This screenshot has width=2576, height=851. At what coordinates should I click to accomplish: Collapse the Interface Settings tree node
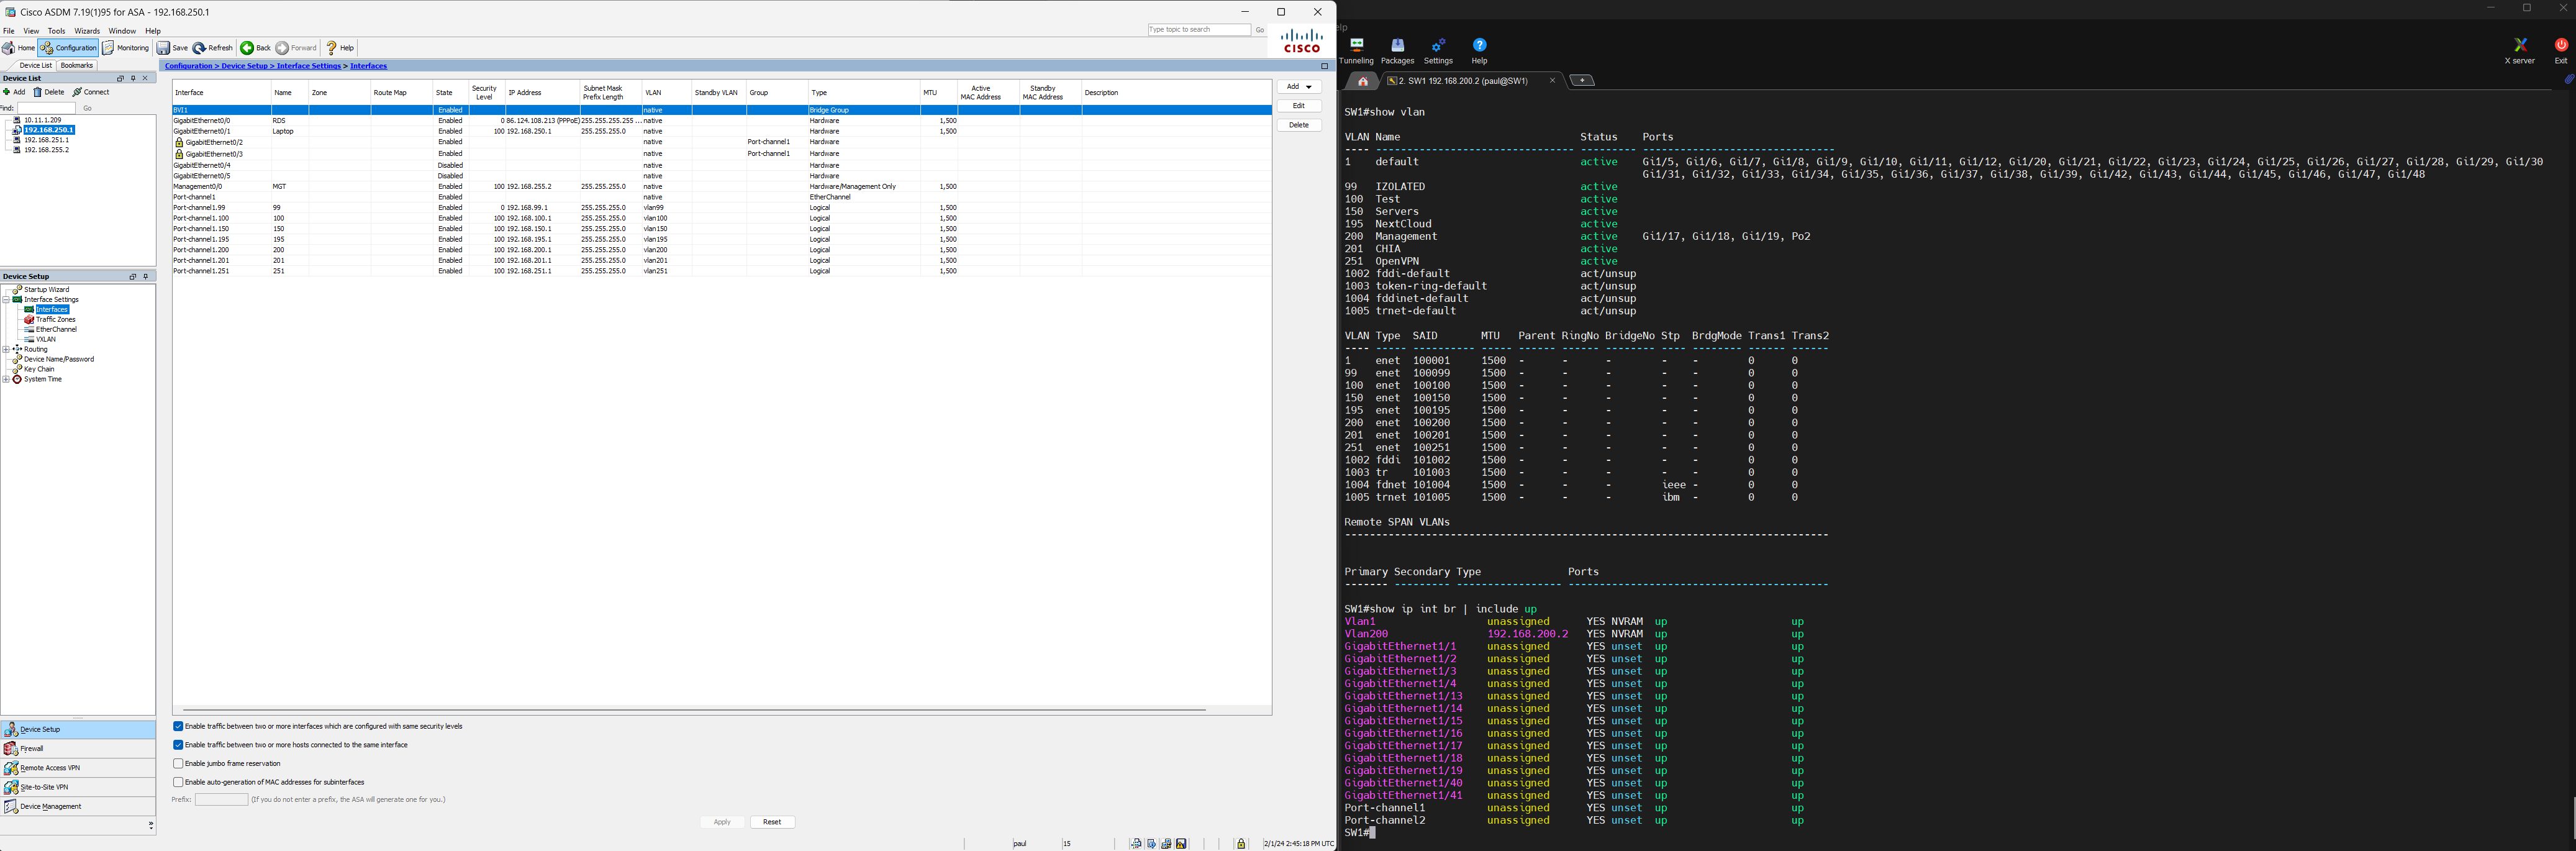click(6, 300)
